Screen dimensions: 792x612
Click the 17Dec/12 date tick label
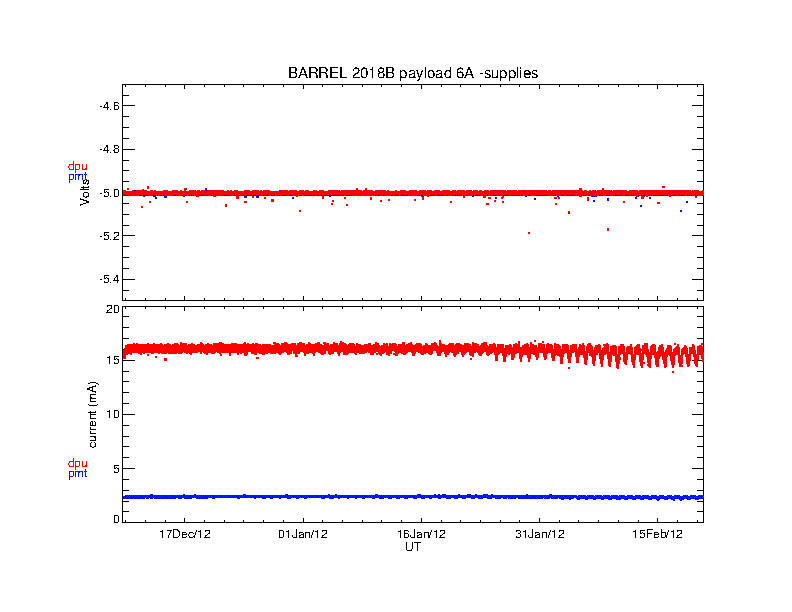pos(184,534)
